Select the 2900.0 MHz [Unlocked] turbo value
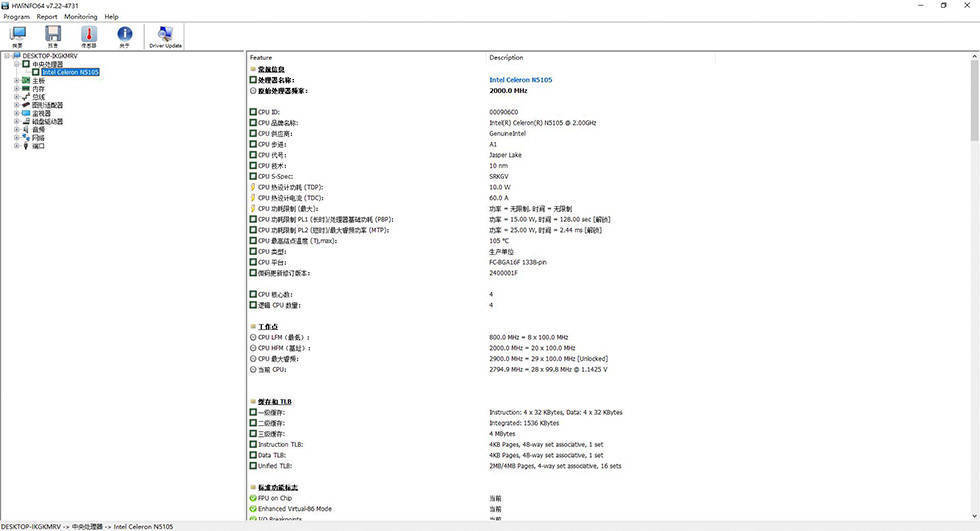Viewport: 980px width, 531px height. point(548,359)
